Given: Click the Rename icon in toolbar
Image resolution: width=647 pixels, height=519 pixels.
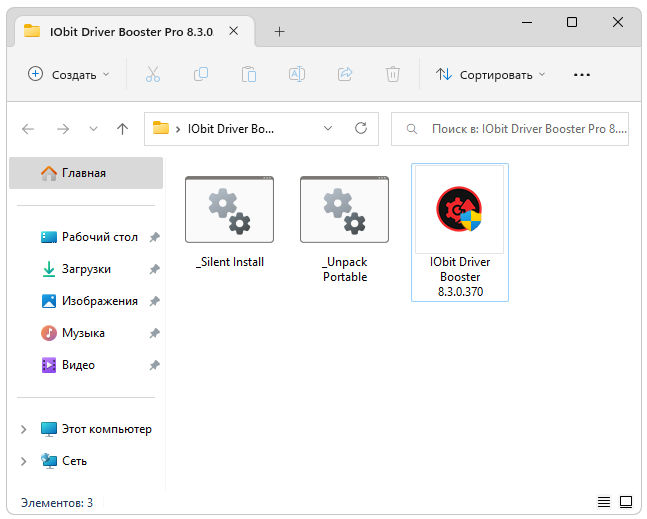Looking at the screenshot, I should tap(297, 75).
